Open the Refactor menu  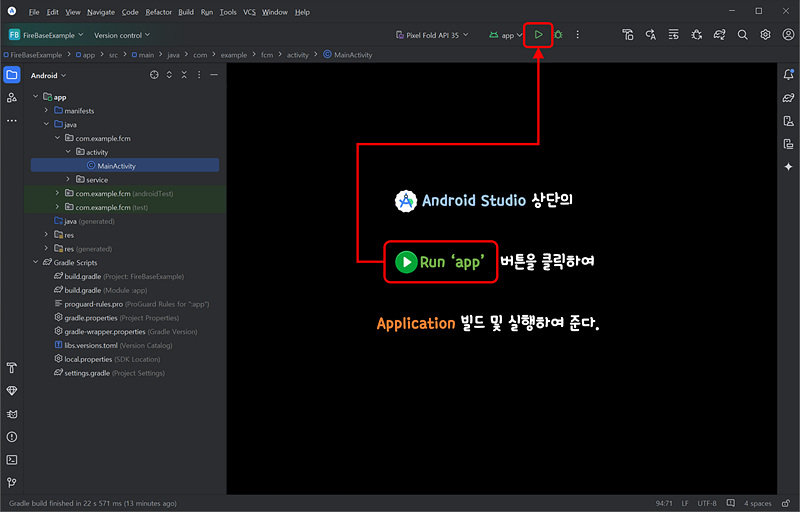158,12
